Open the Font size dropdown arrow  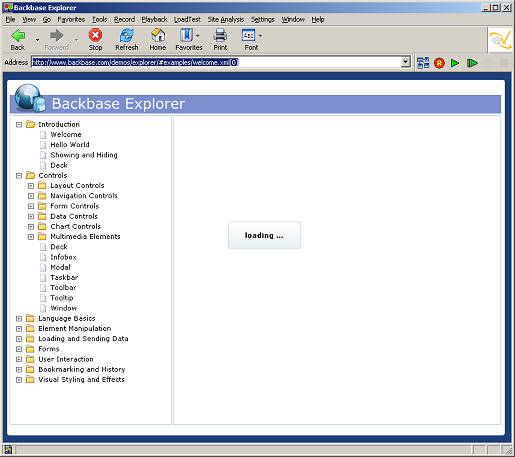pos(260,35)
